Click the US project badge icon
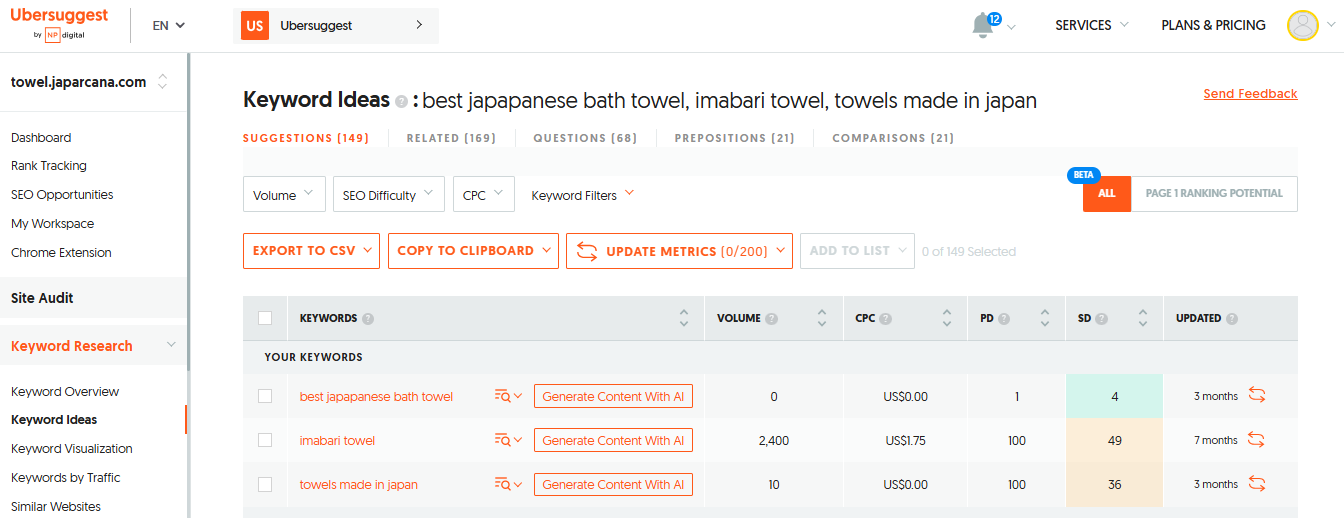The width and height of the screenshot is (1344, 518). [x=255, y=26]
